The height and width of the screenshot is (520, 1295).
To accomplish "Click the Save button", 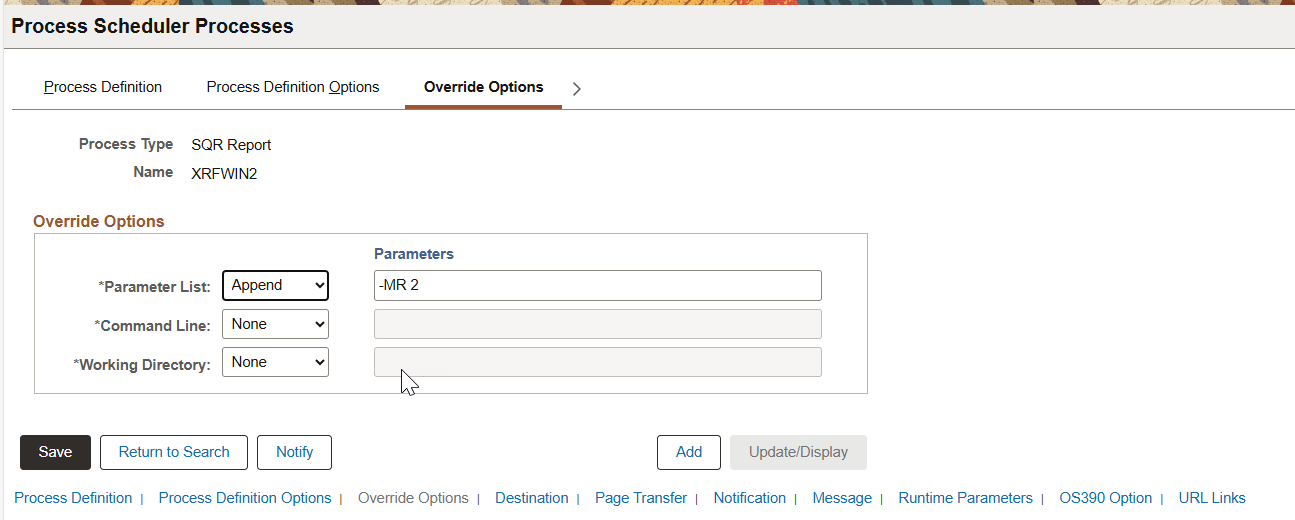I will (55, 452).
